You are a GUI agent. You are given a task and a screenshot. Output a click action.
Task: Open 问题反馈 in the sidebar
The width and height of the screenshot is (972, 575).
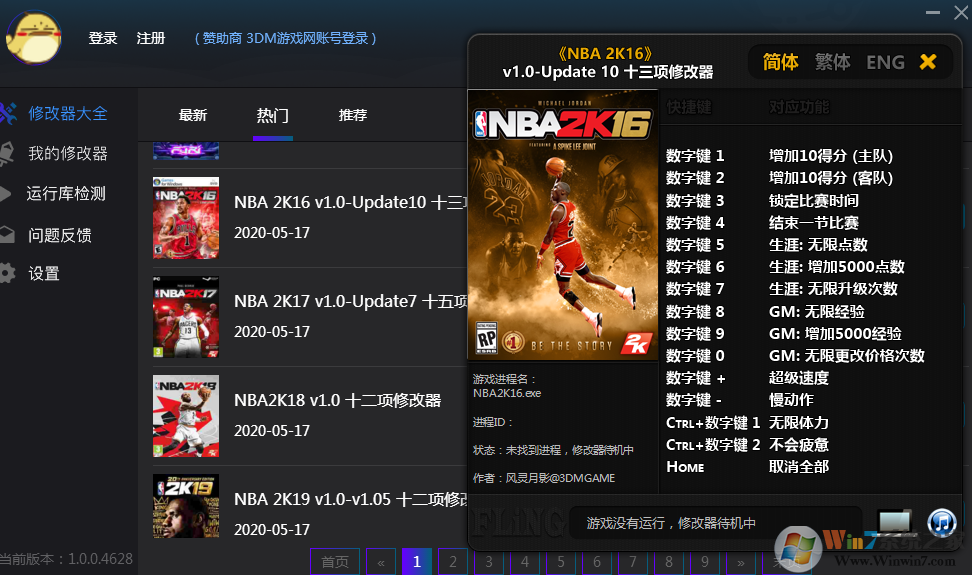tap(60, 235)
